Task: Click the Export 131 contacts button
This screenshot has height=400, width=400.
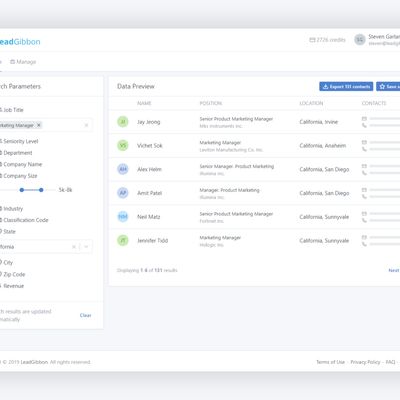Action: coord(346,86)
